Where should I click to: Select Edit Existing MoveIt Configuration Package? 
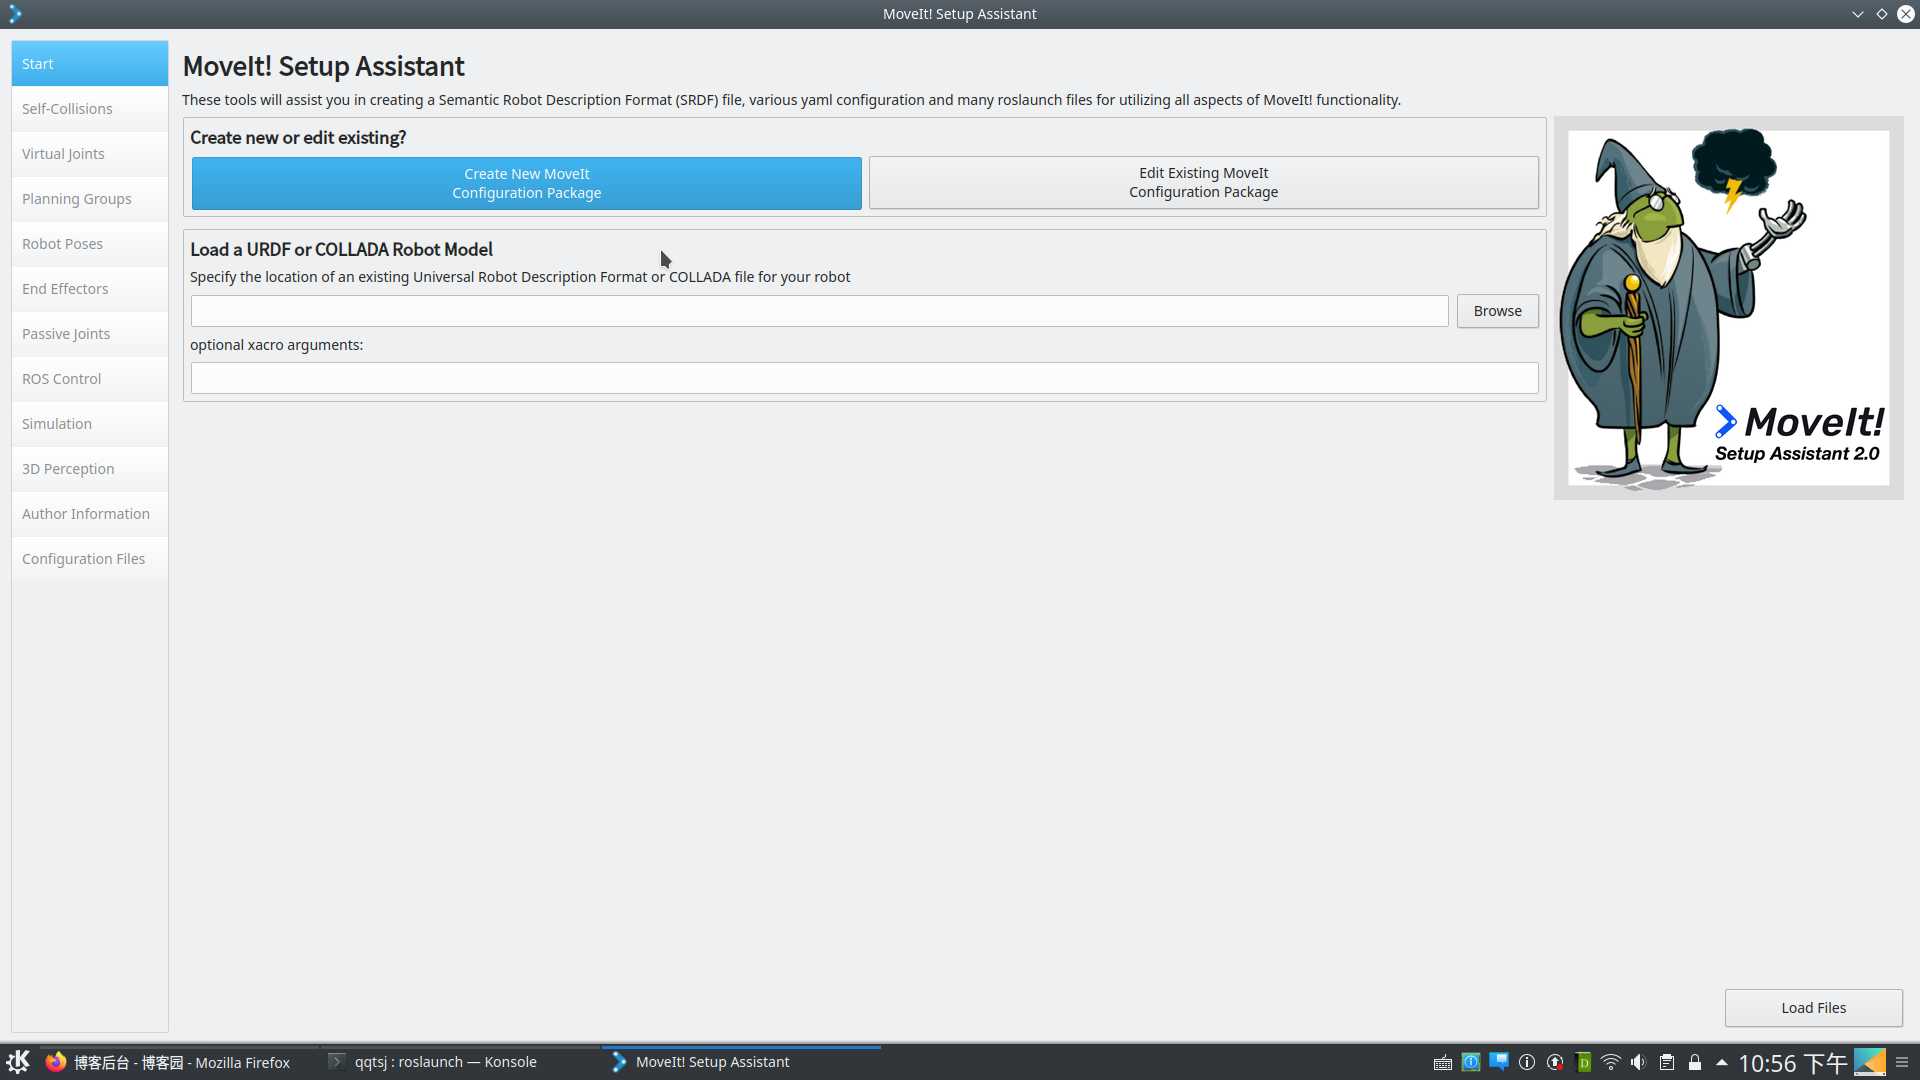coord(1203,181)
